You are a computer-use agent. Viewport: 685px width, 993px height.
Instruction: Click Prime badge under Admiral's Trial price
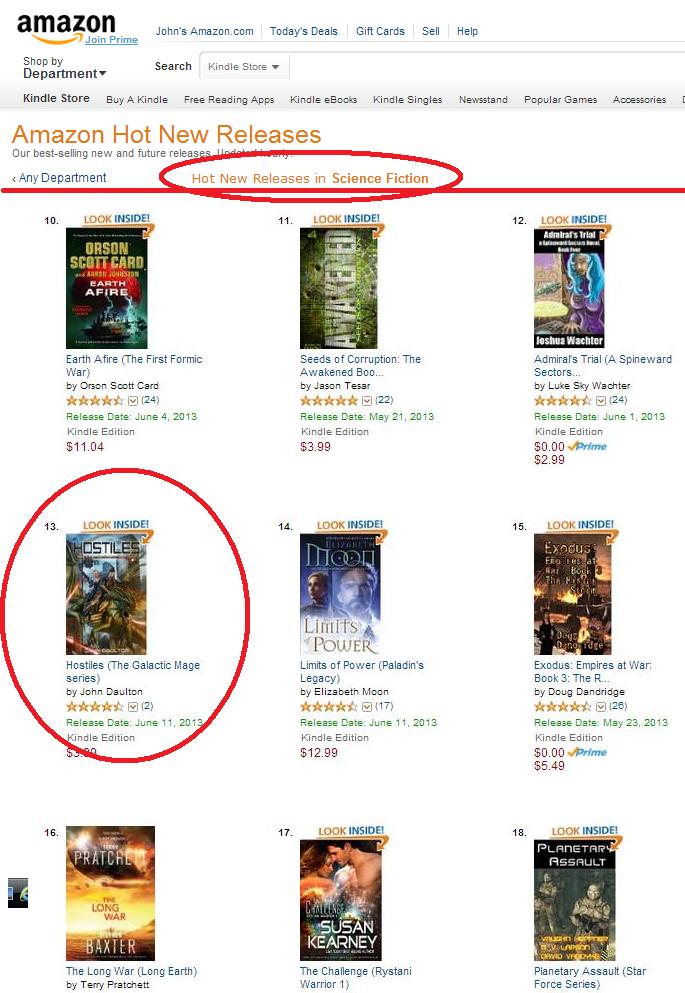tap(588, 446)
